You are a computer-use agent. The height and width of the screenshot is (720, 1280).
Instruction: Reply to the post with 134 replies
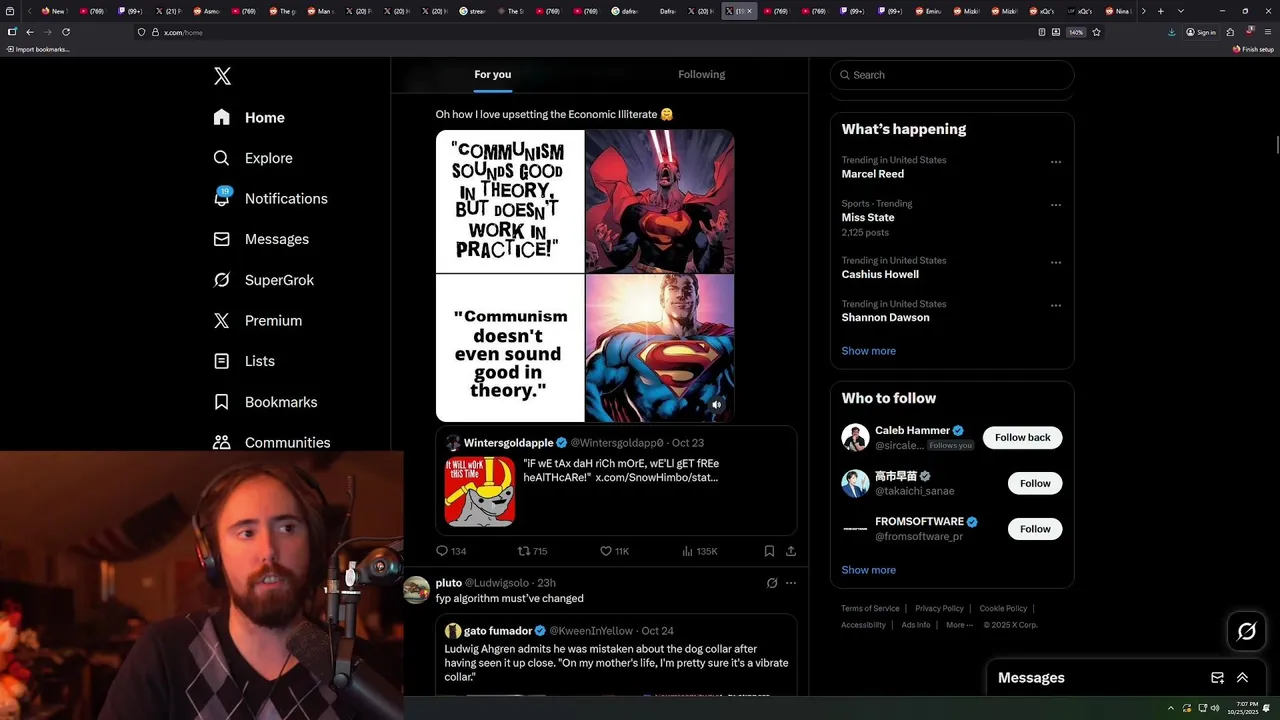(451, 551)
